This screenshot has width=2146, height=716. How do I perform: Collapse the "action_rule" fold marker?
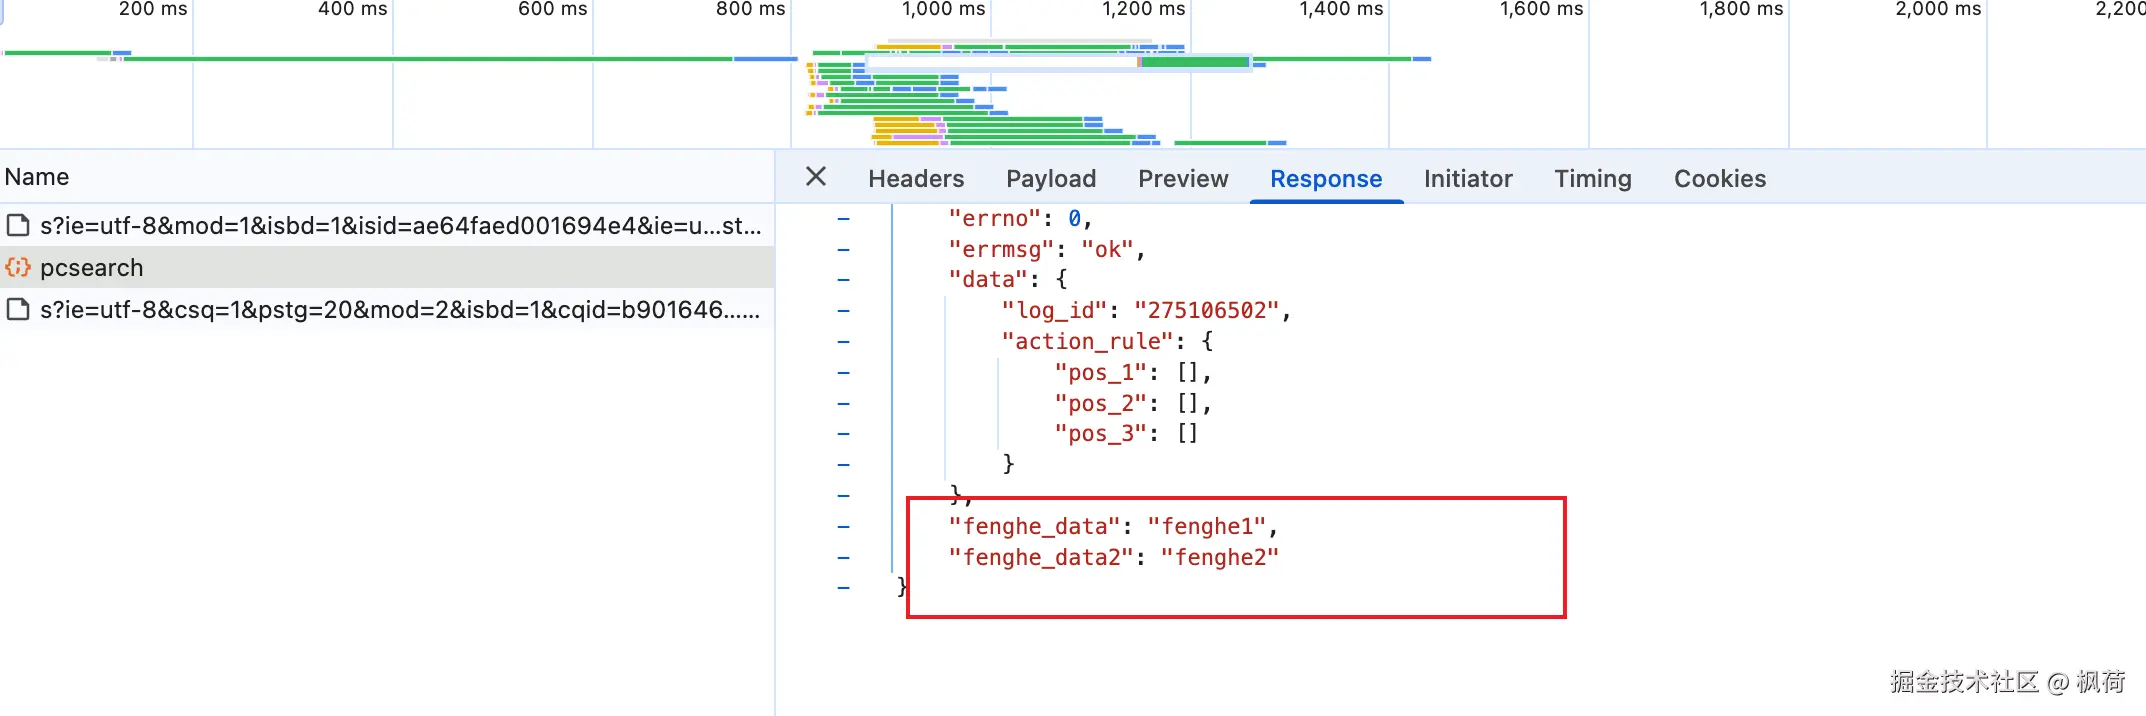(844, 342)
